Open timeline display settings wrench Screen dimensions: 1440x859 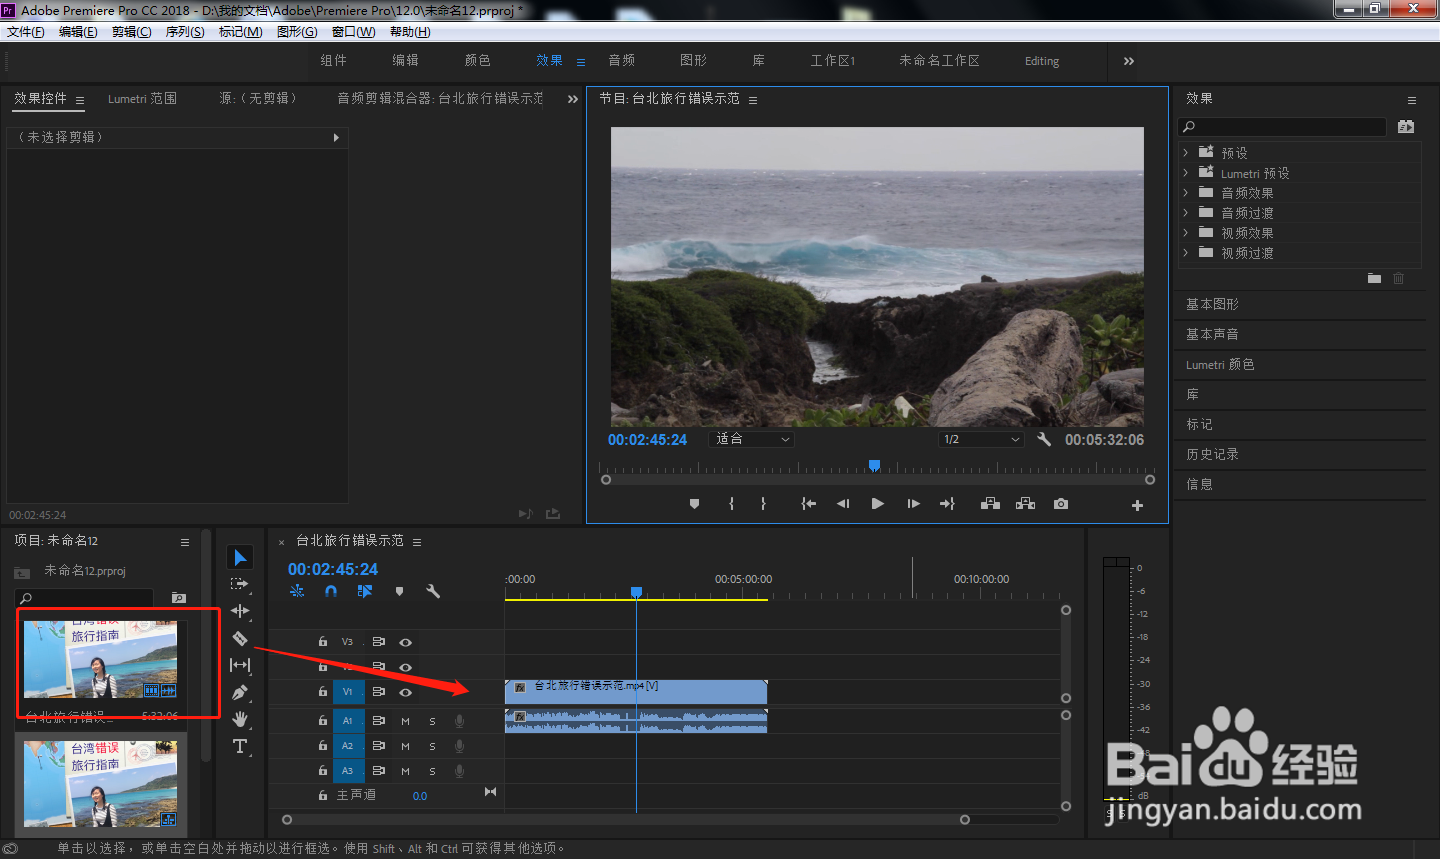(433, 591)
